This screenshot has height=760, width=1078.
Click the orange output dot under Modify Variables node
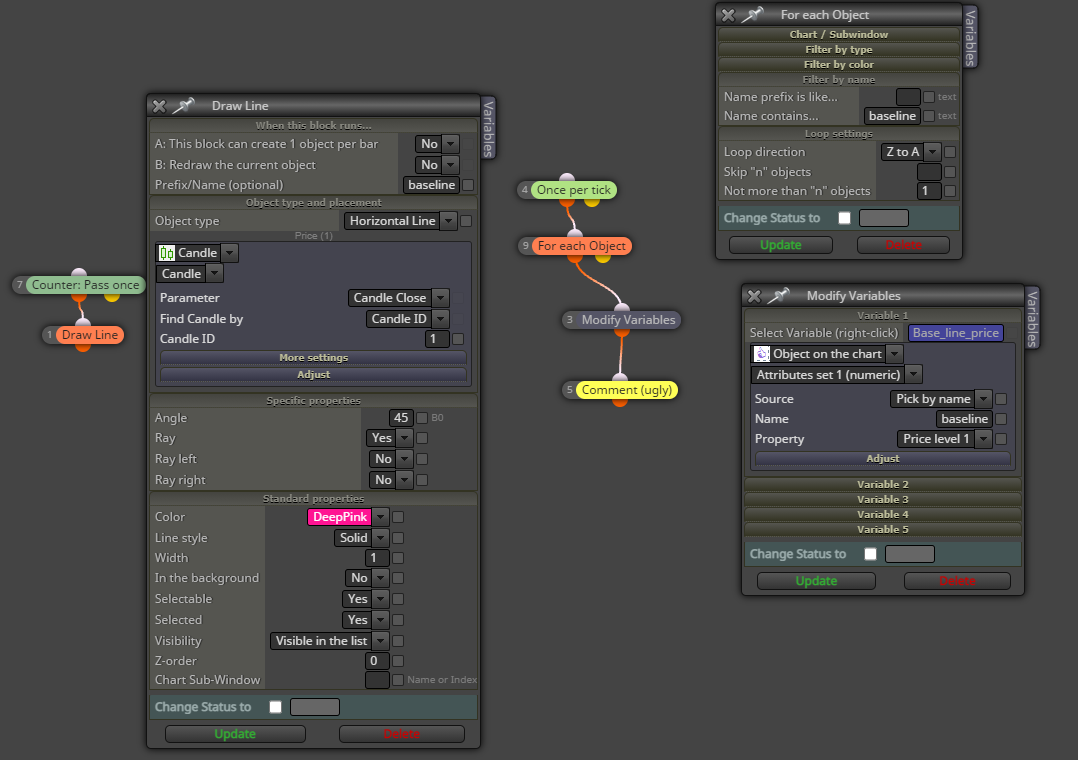click(x=622, y=332)
